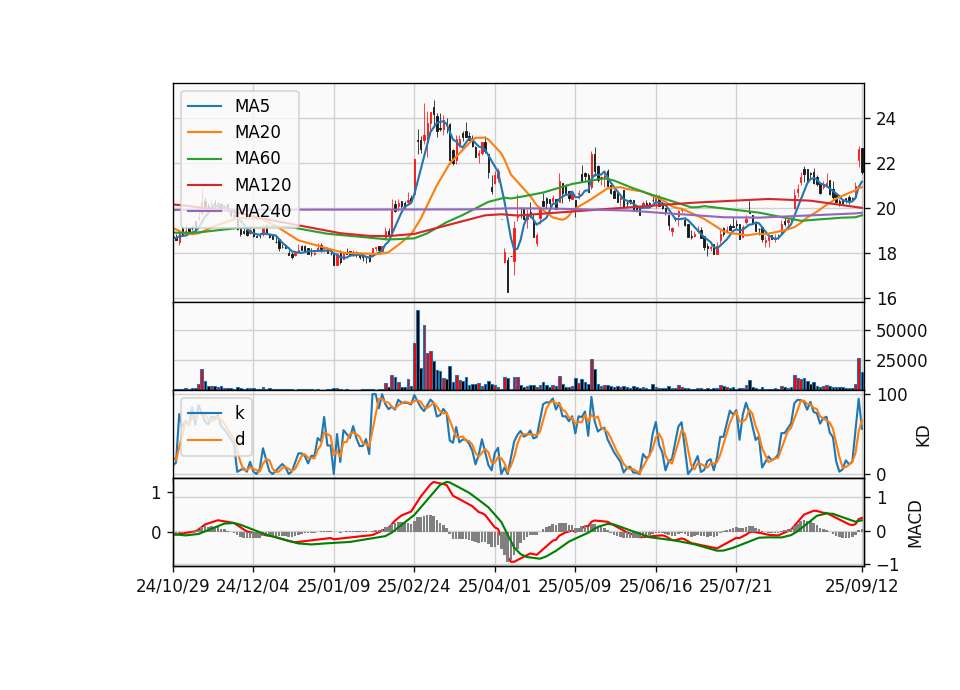The width and height of the screenshot is (960, 690).
Task: Click the 25/04/01 date axis label
Action: coord(494,586)
